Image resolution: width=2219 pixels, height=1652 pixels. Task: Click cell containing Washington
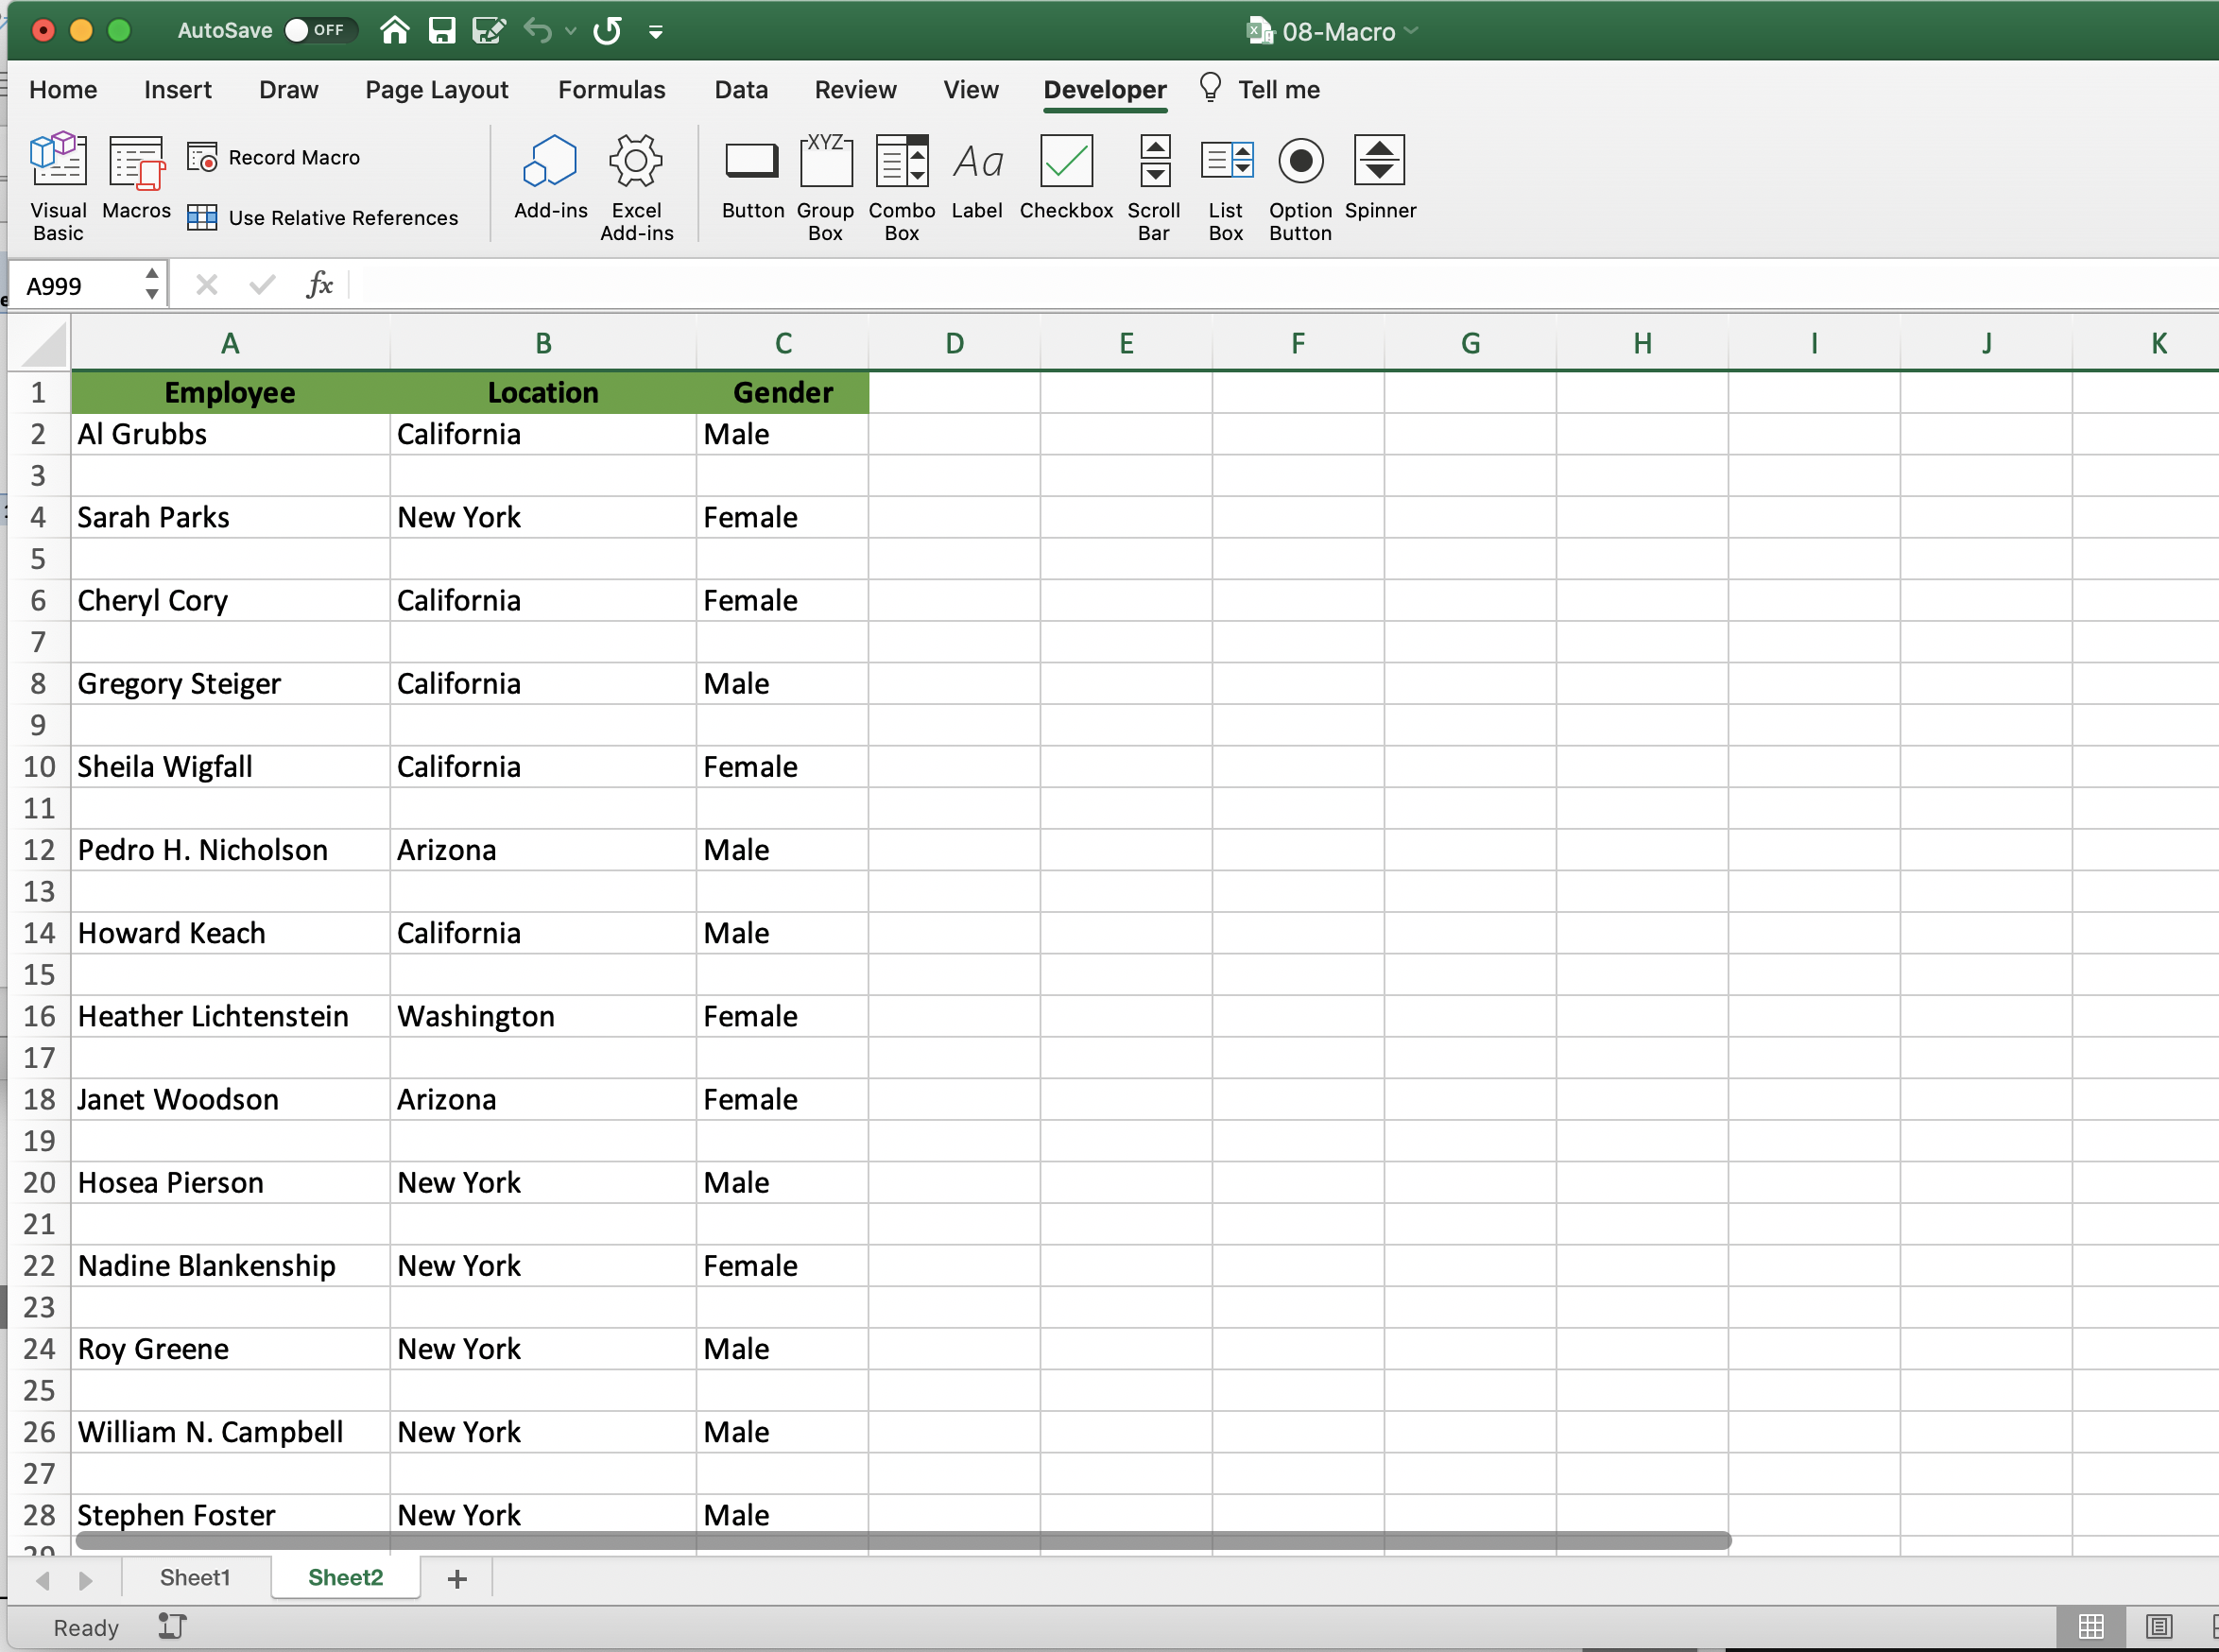pyautogui.click(x=543, y=1016)
